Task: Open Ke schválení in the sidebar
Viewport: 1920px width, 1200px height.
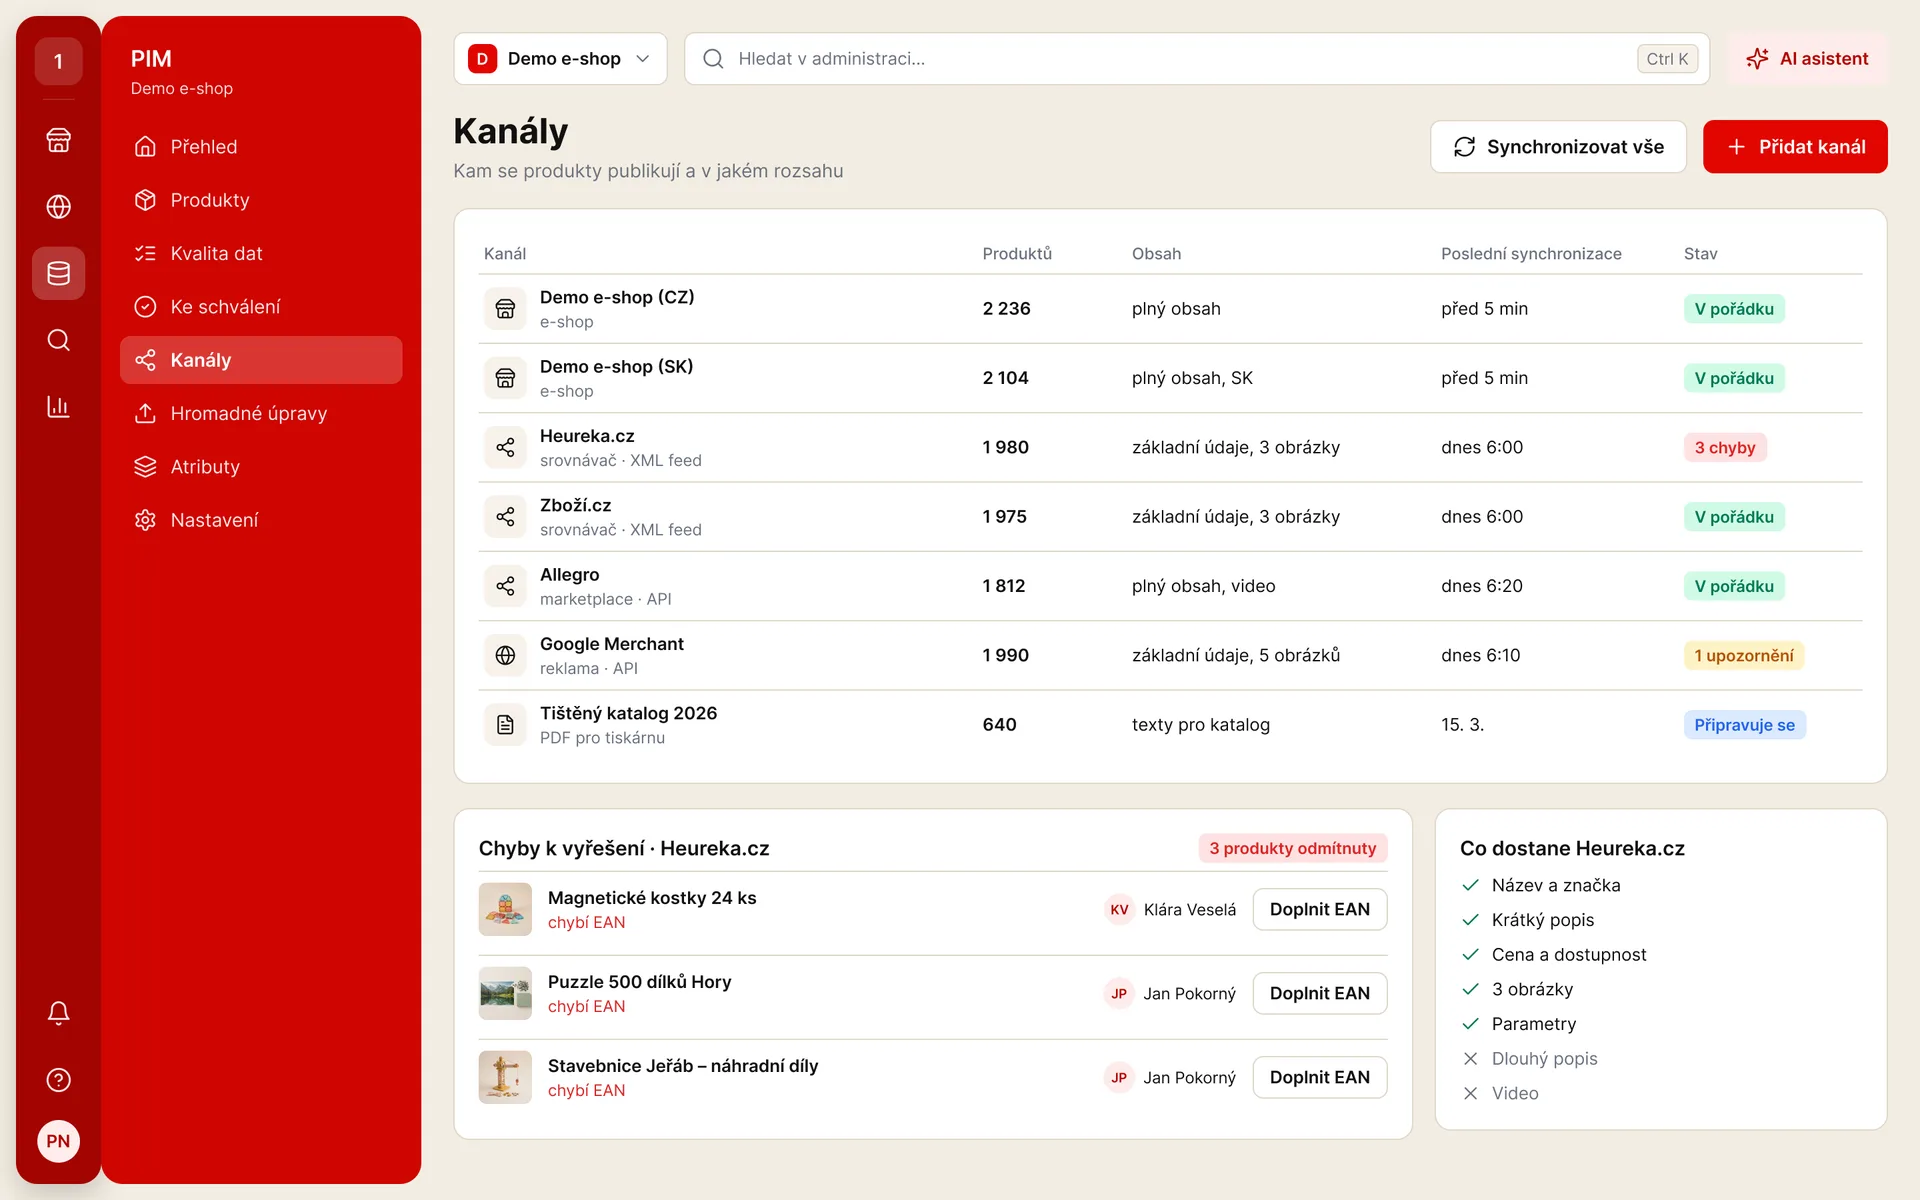Action: point(261,307)
